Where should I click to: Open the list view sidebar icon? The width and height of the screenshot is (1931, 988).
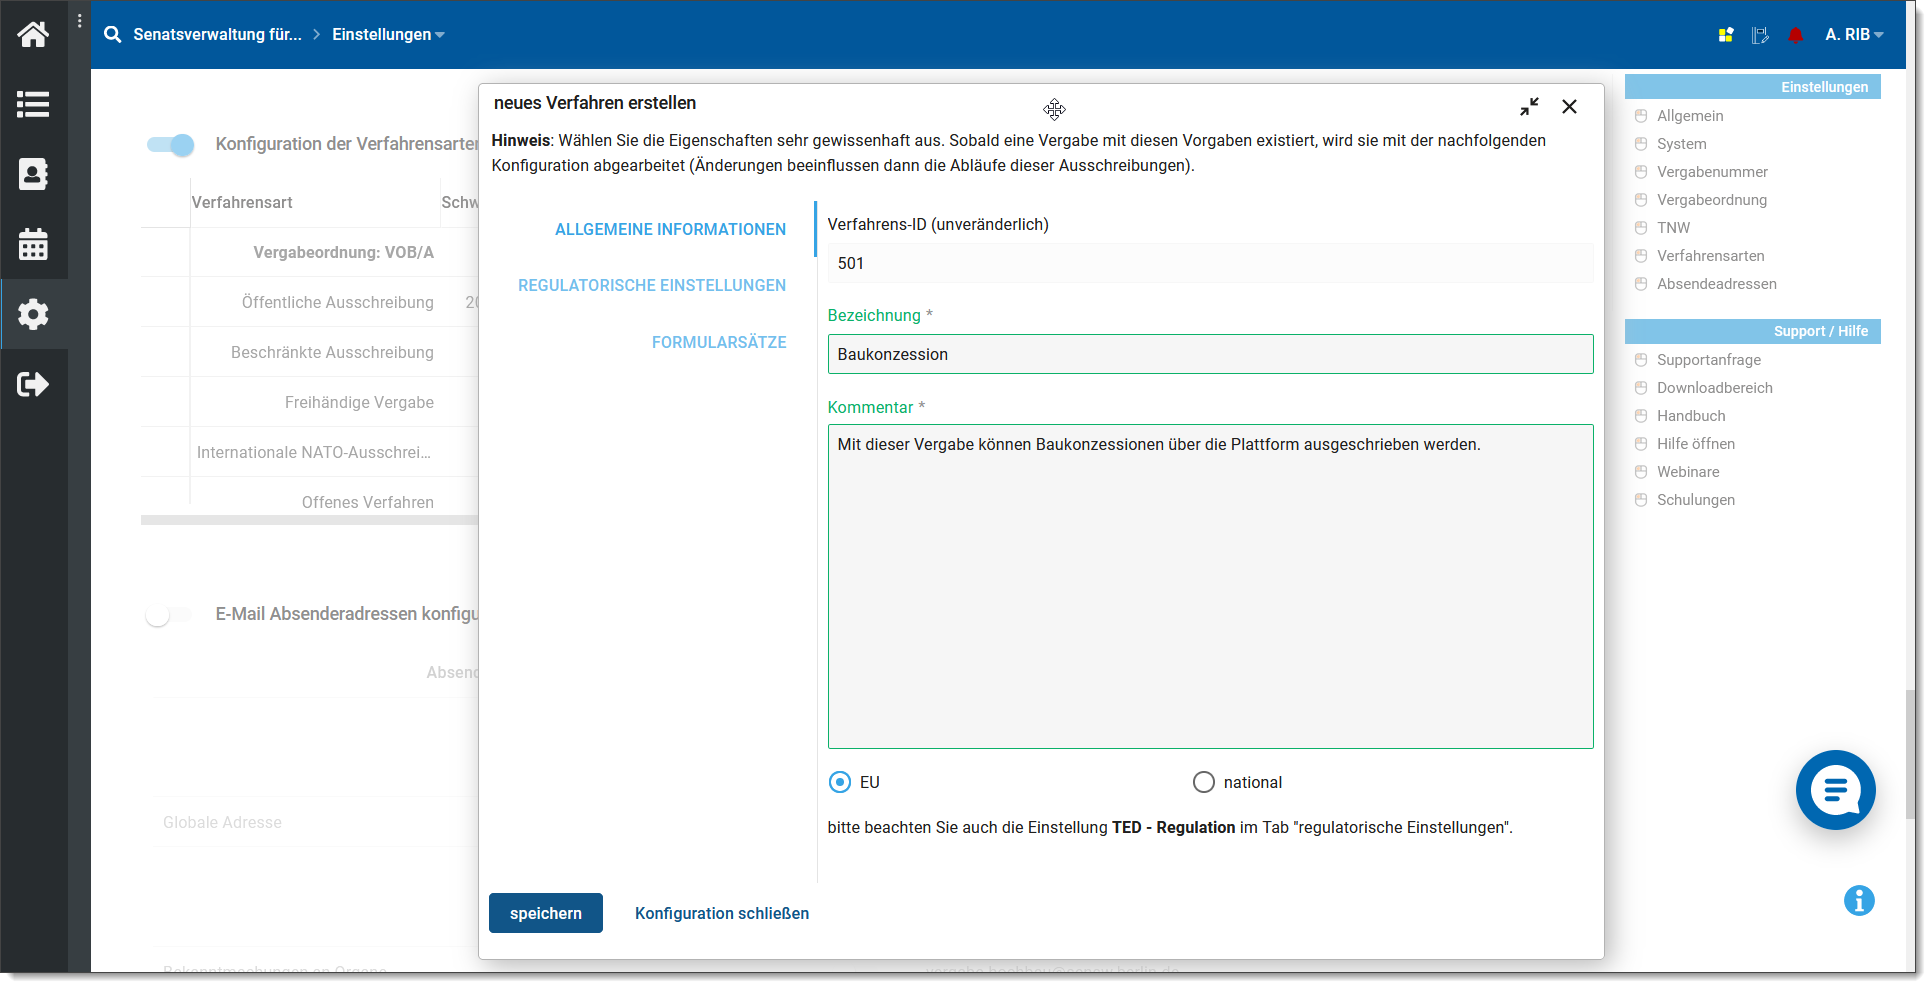[x=33, y=104]
